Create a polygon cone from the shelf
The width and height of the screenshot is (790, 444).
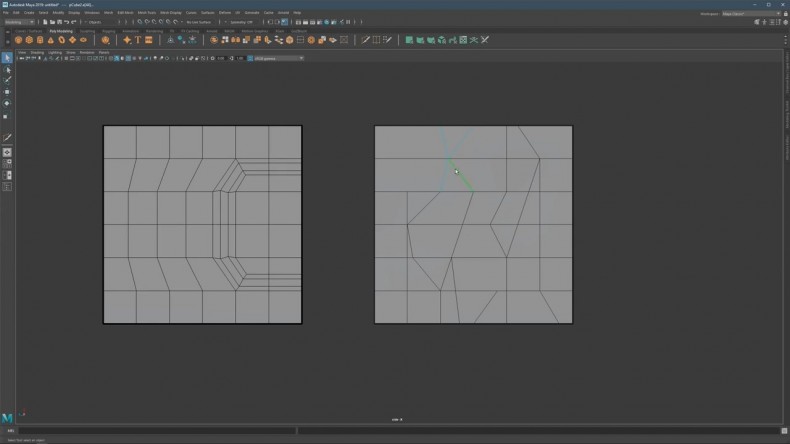click(x=51, y=40)
